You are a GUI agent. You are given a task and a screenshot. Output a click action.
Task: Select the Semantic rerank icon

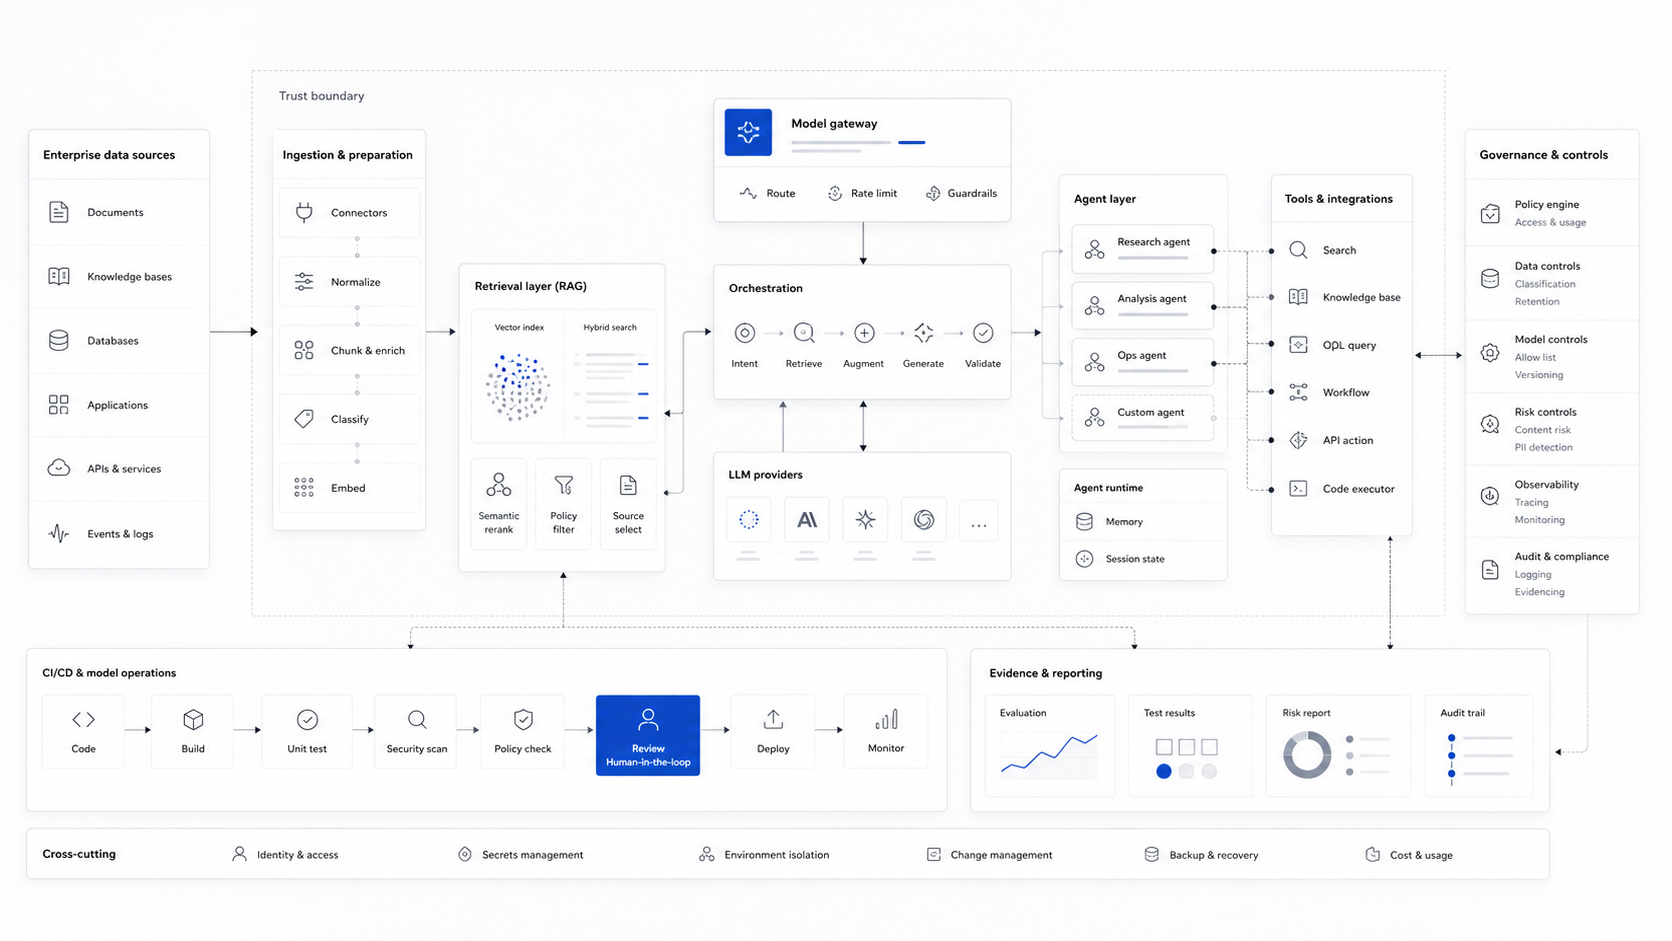[x=499, y=486]
